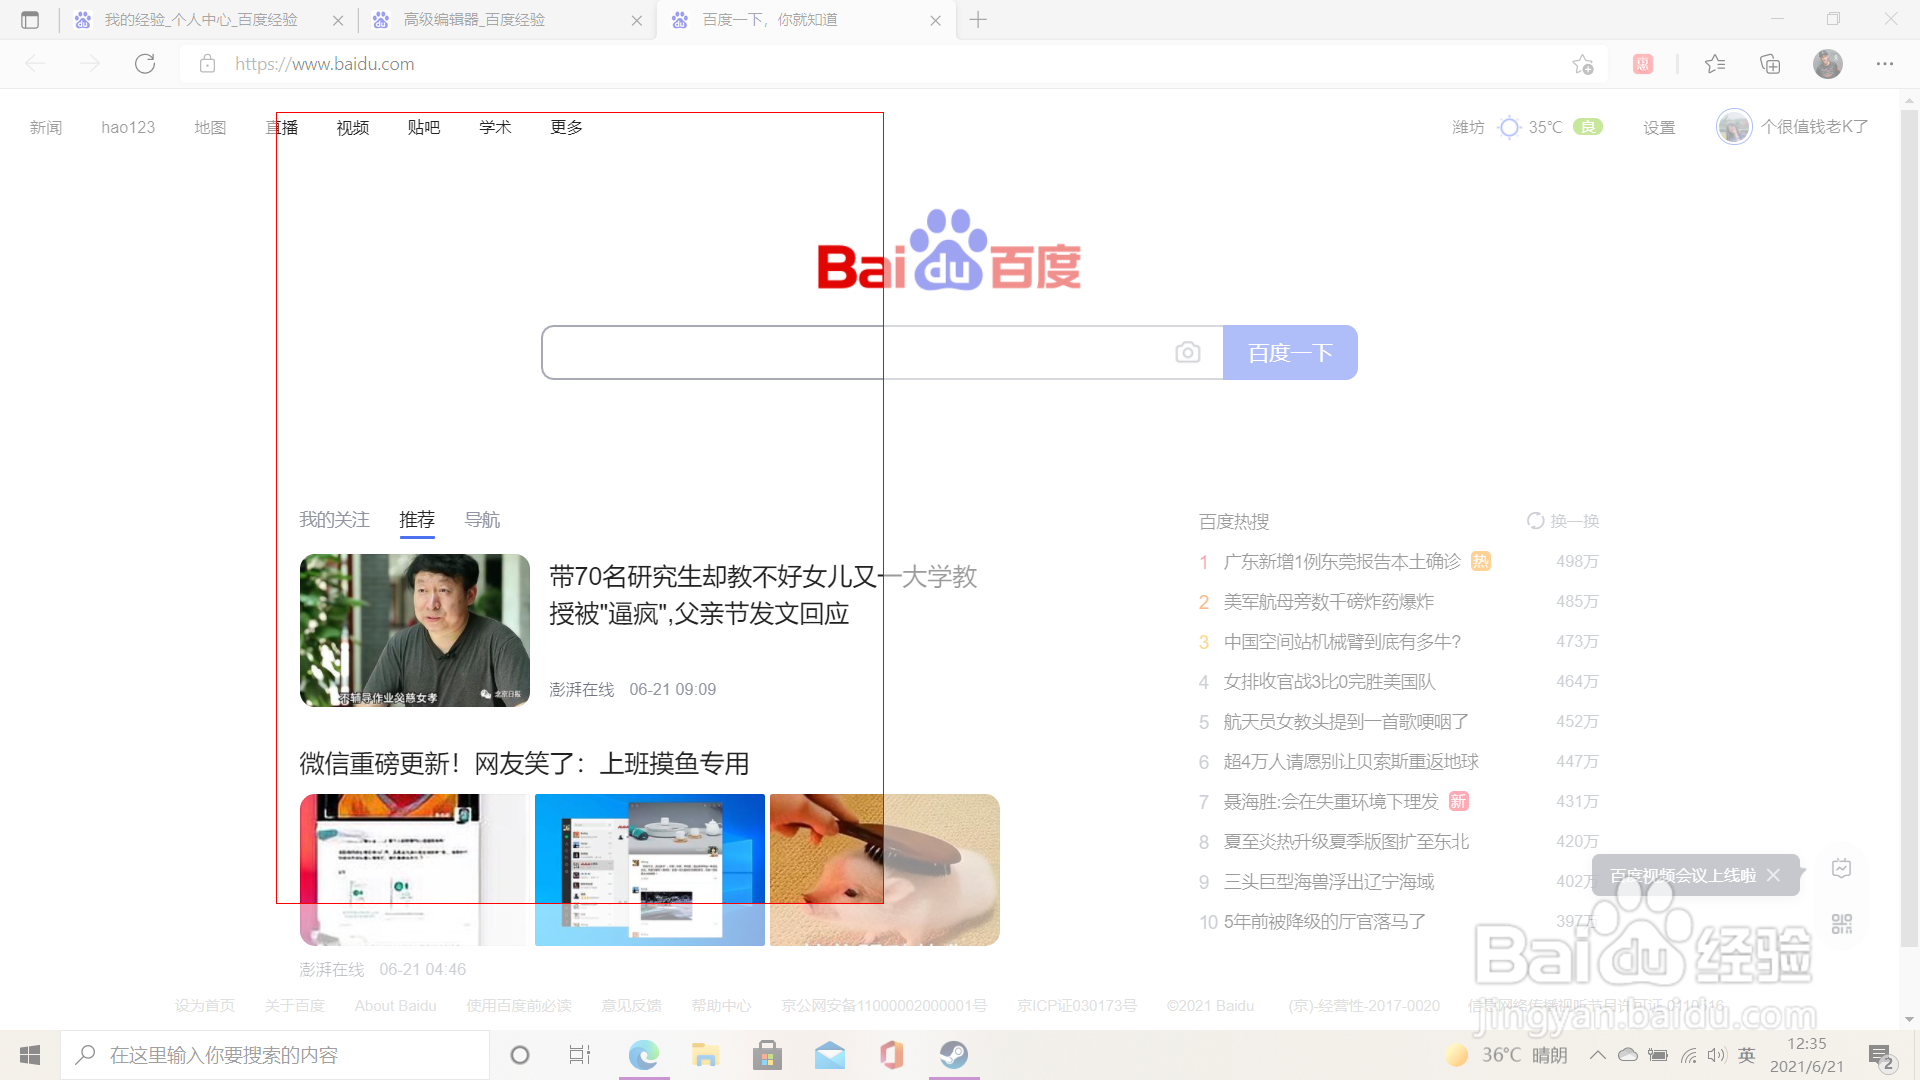Screen dimensions: 1920x1080
Task: Click the camera icon for image search
Action: pyautogui.click(x=1188, y=352)
